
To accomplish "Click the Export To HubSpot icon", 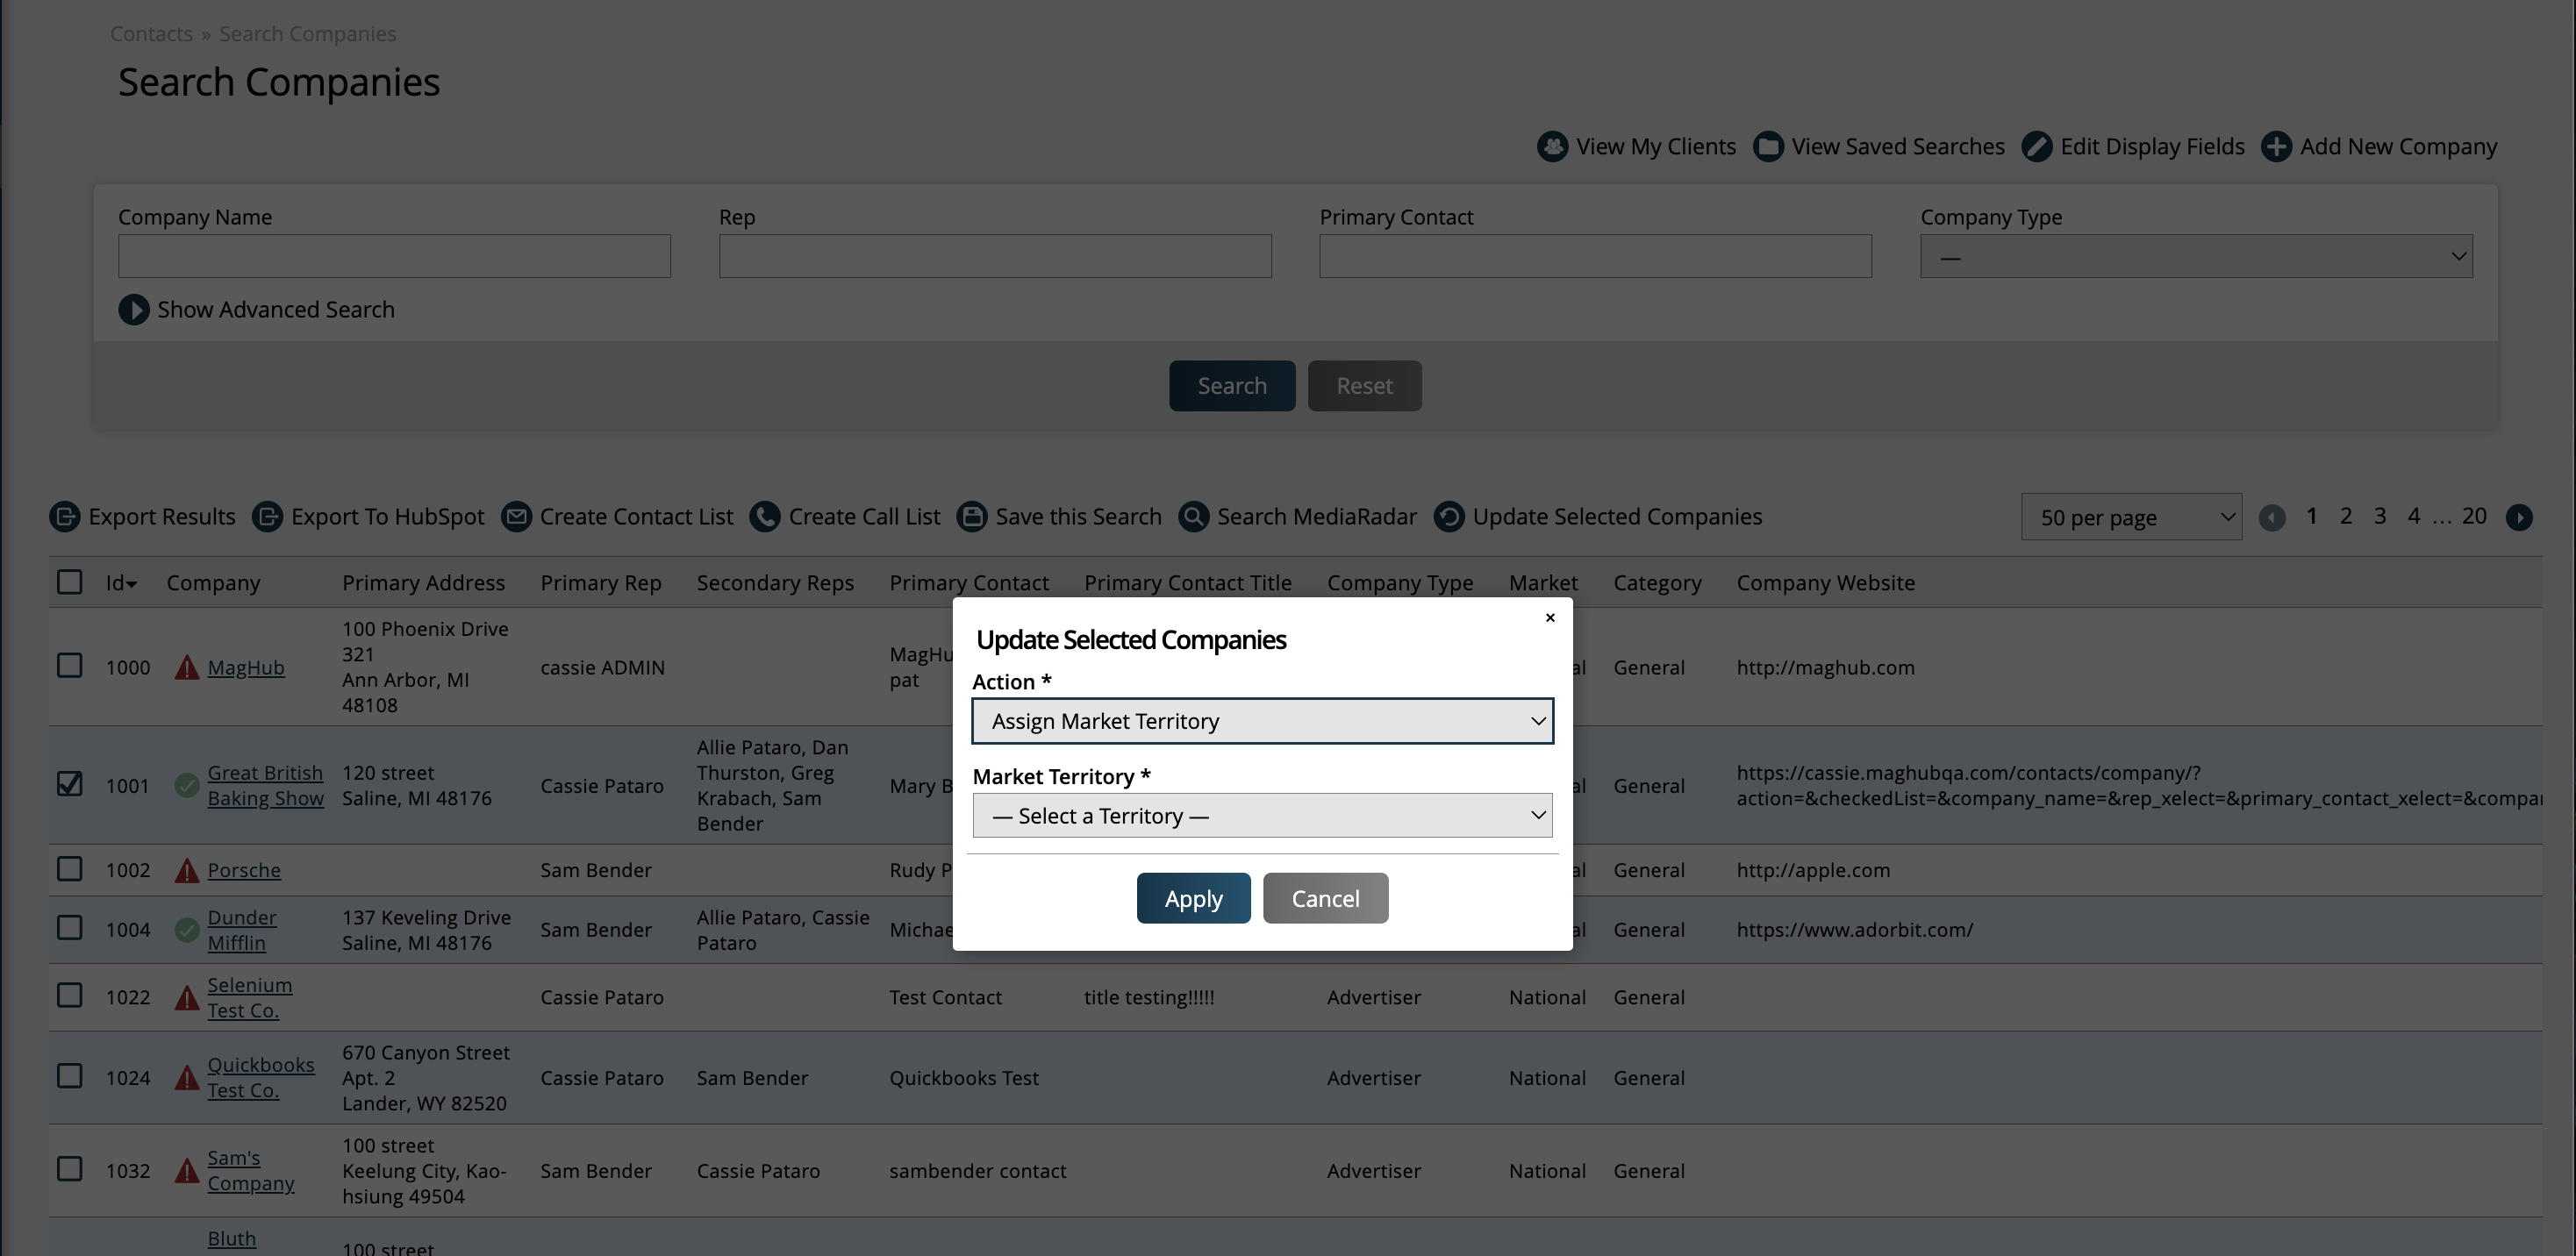I will pyautogui.click(x=267, y=516).
